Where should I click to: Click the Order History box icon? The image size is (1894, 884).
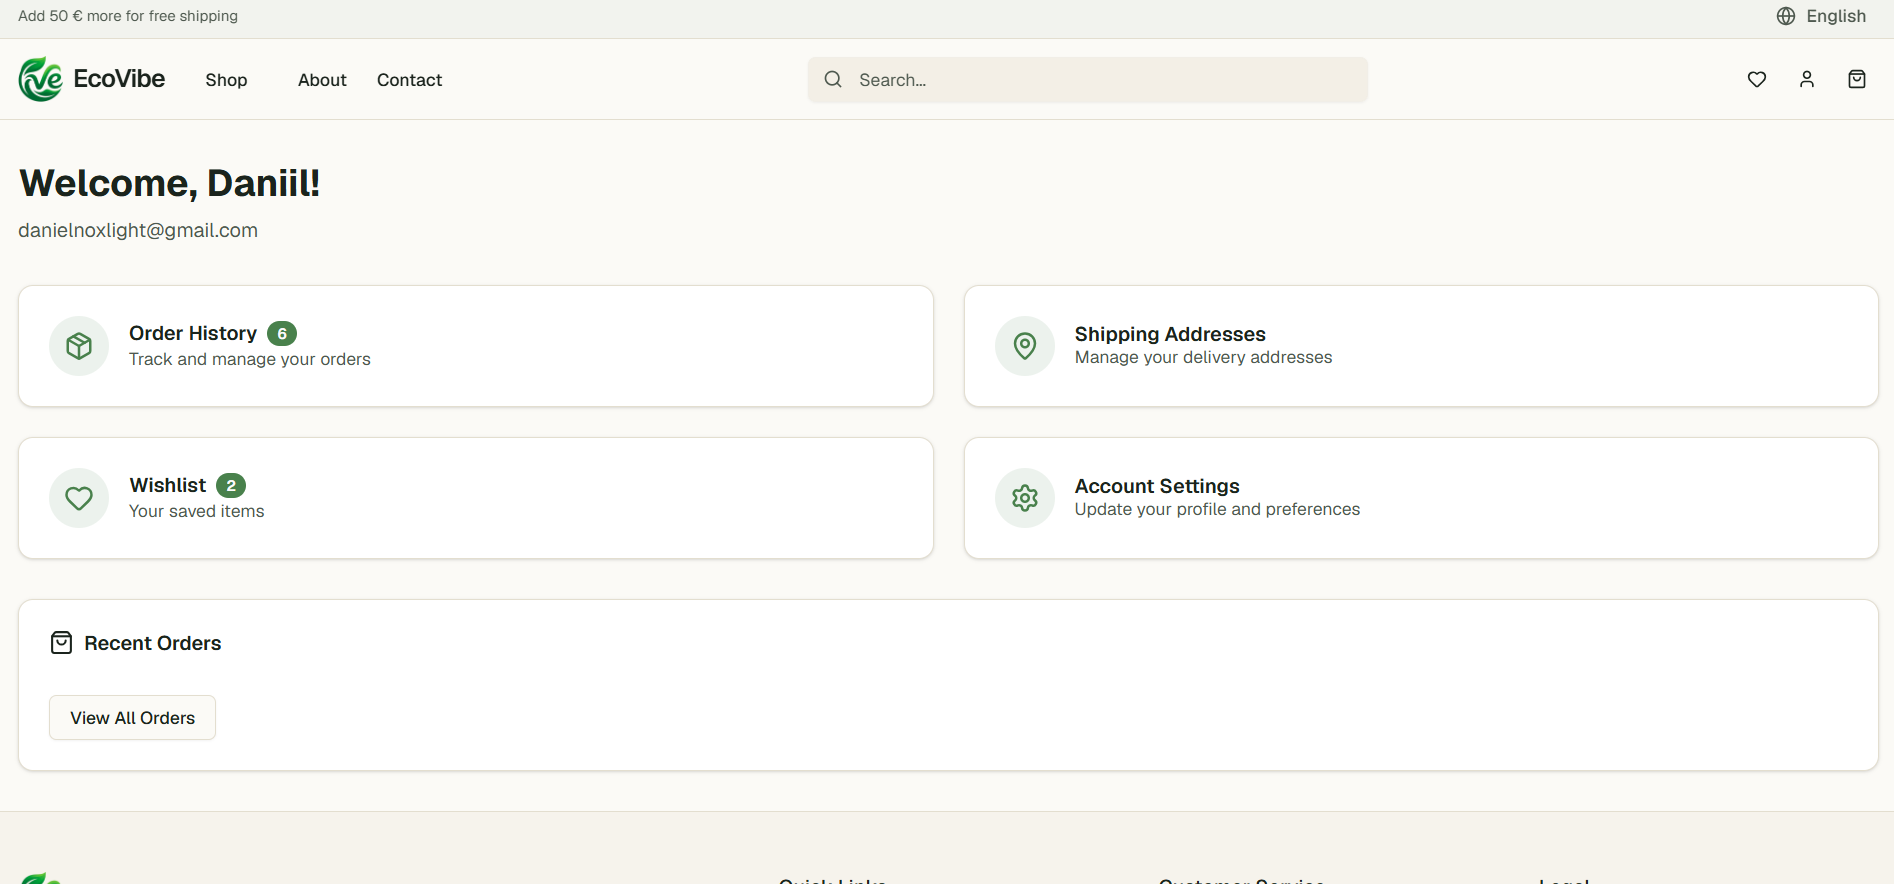point(79,346)
